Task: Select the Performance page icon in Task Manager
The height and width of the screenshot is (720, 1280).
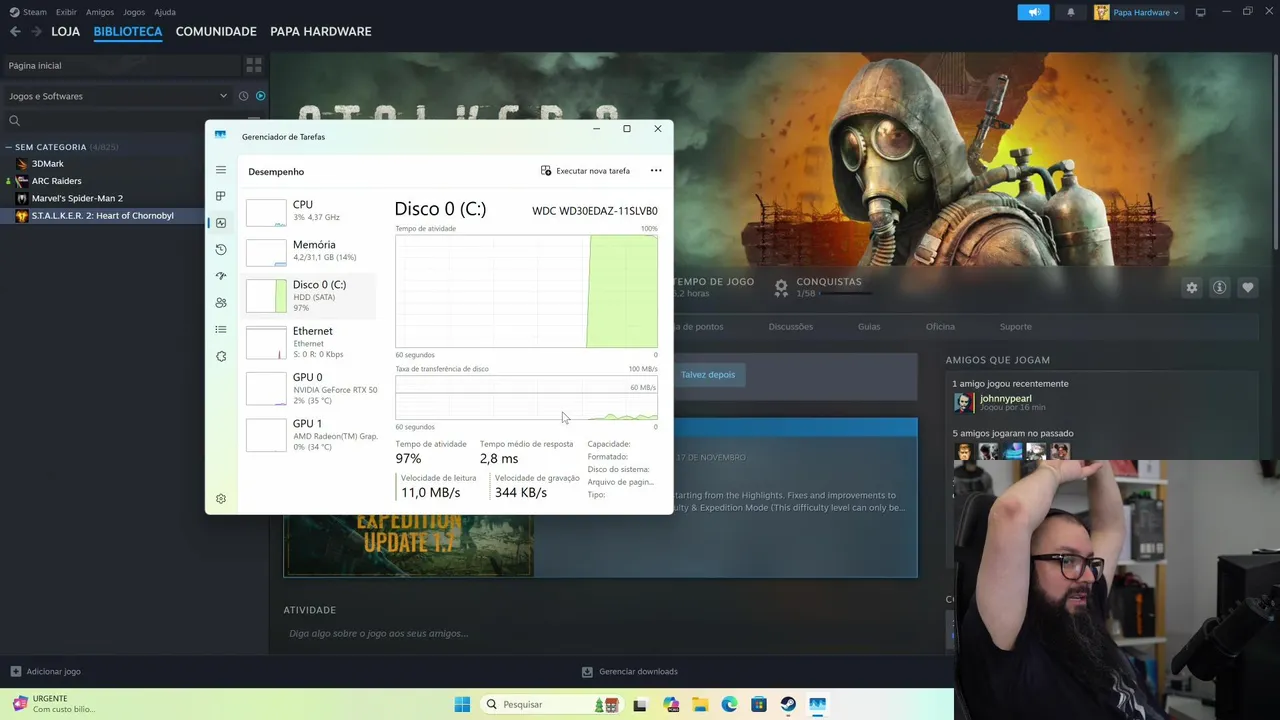Action: click(221, 223)
